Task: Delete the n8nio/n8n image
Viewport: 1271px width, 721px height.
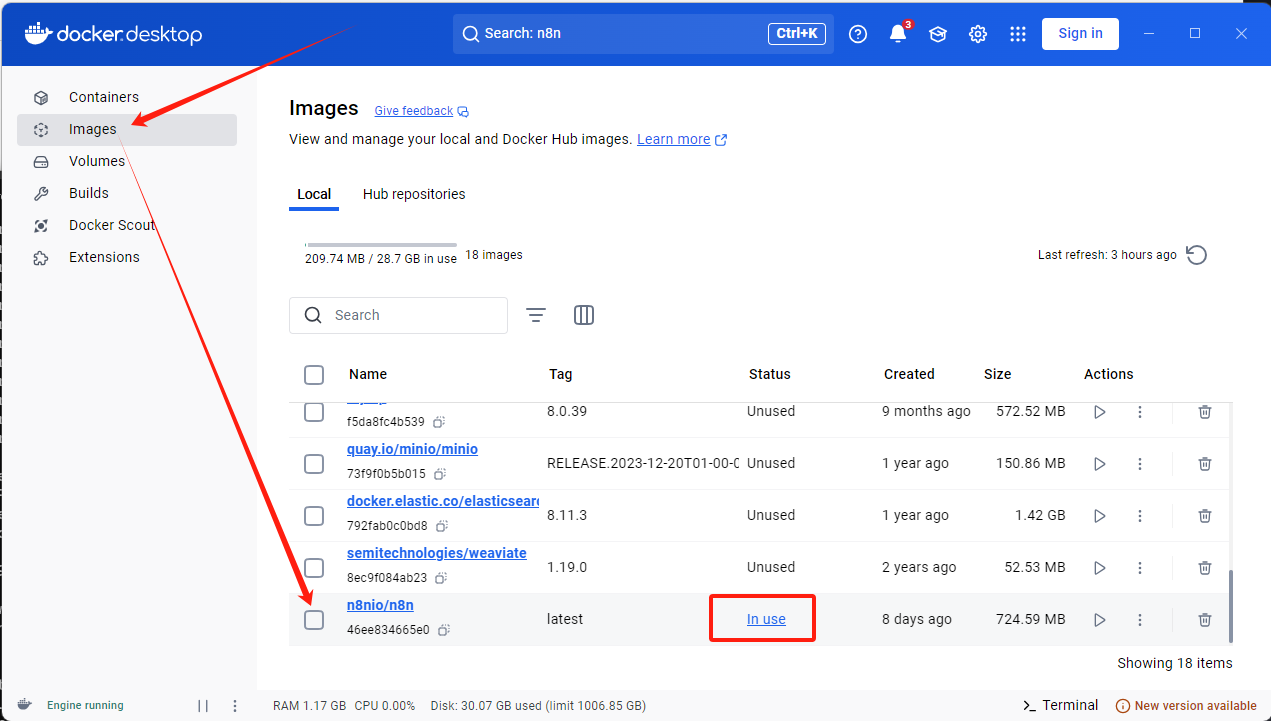Action: (1205, 620)
